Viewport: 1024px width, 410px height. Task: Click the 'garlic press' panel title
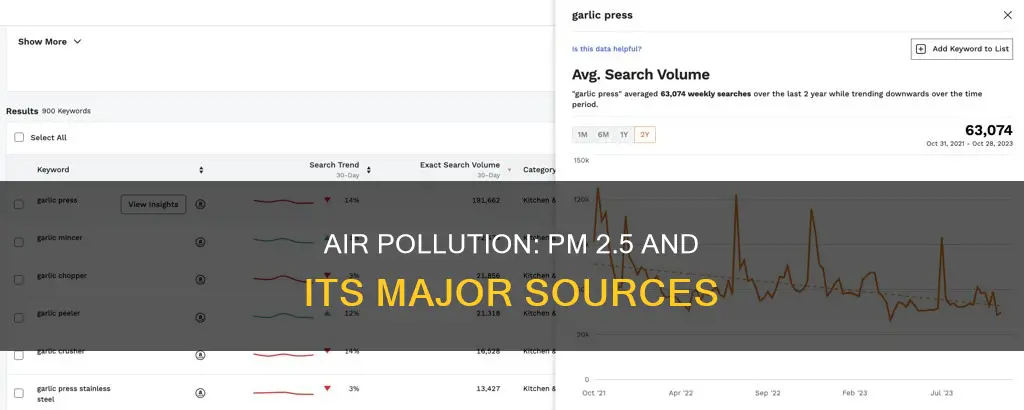(x=602, y=15)
